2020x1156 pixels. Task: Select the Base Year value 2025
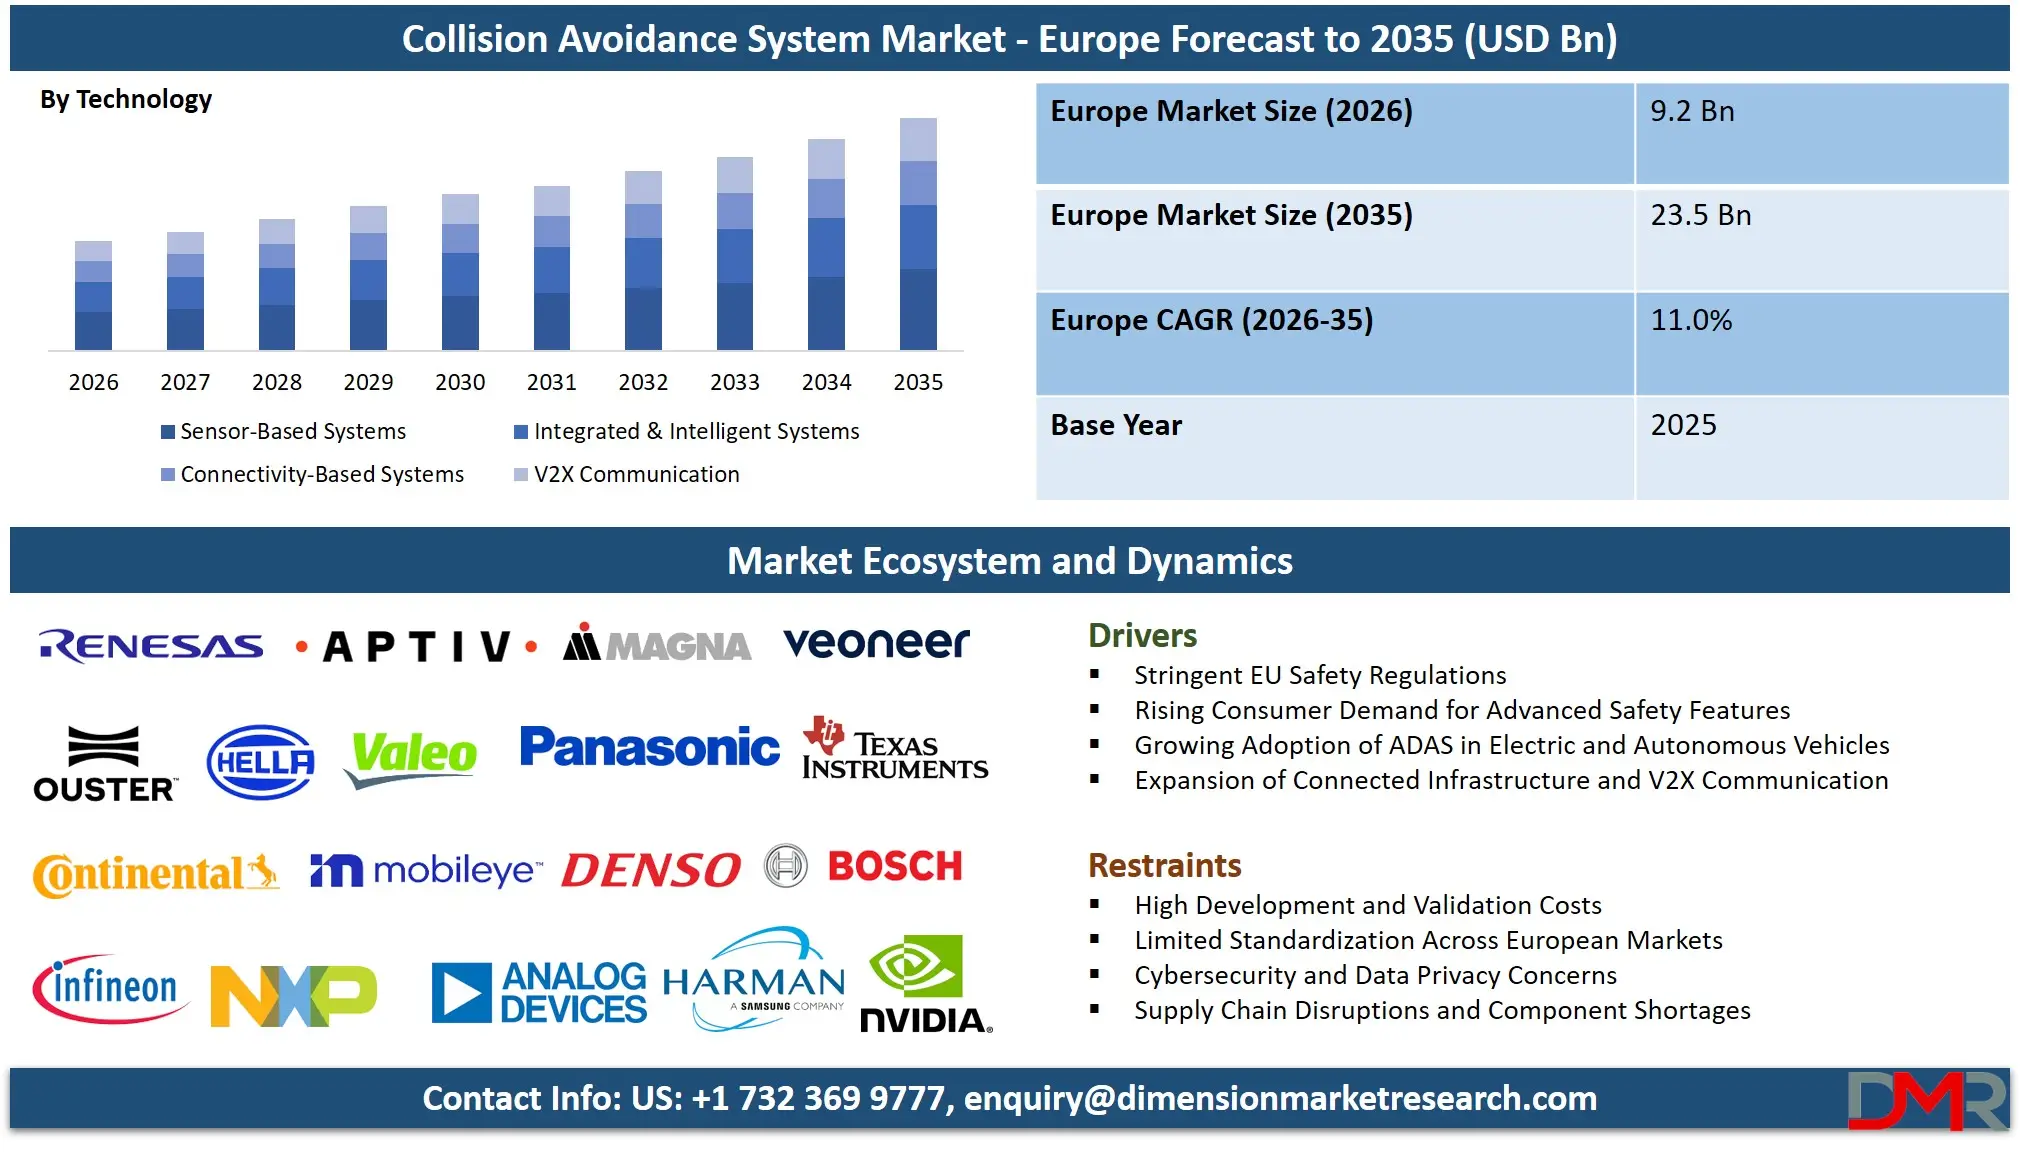(x=1683, y=425)
